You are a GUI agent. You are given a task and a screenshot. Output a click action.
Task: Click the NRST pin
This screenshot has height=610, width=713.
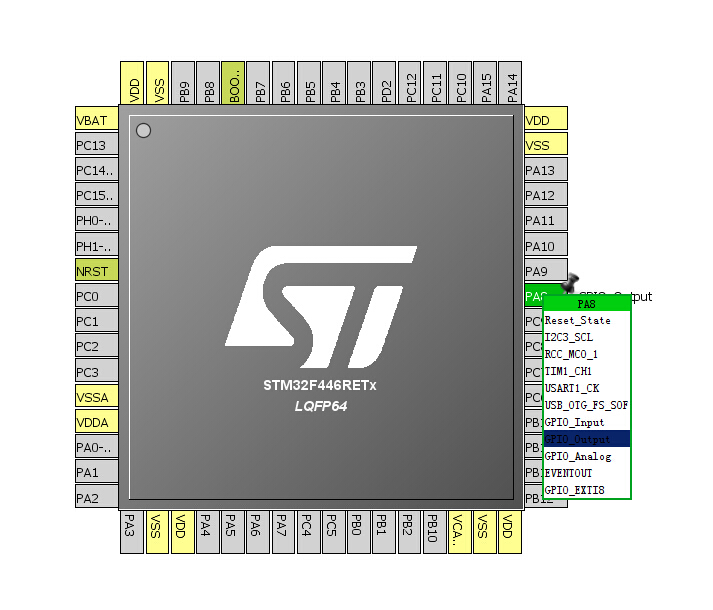coord(96,272)
